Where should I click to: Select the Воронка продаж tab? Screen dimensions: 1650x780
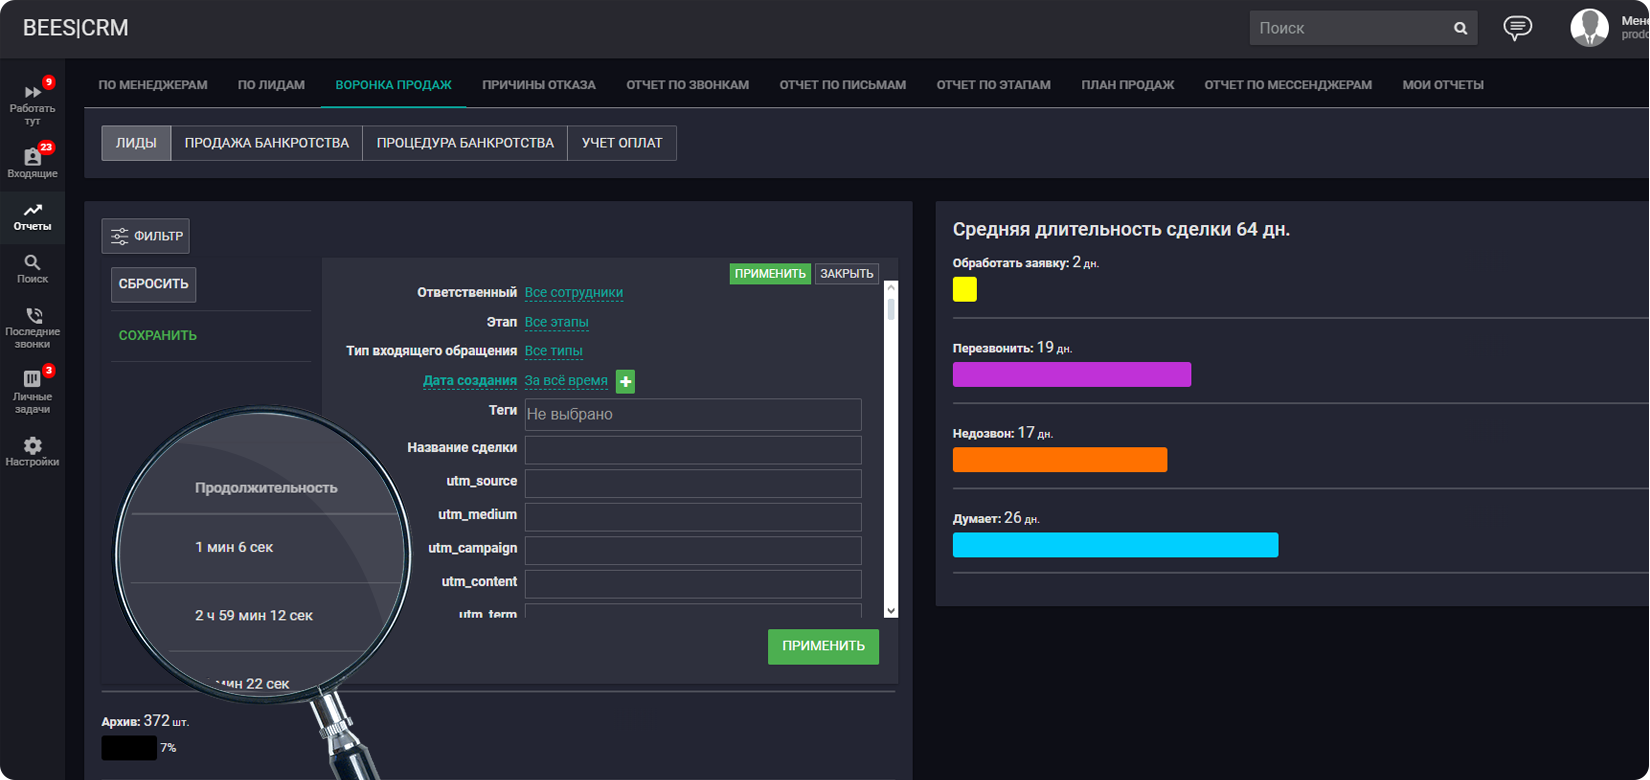[393, 85]
